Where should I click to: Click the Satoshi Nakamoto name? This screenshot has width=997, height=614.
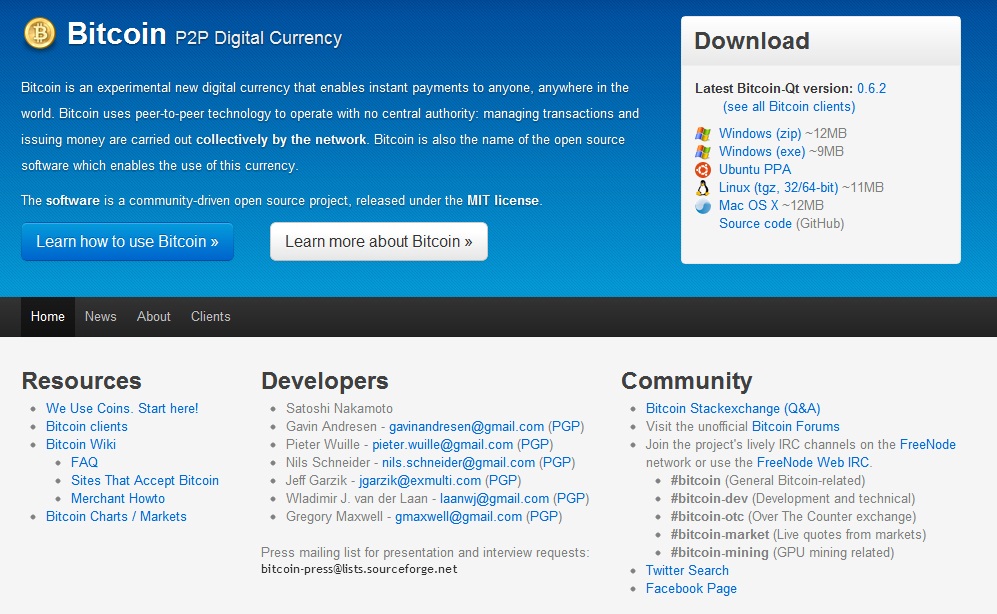340,409
